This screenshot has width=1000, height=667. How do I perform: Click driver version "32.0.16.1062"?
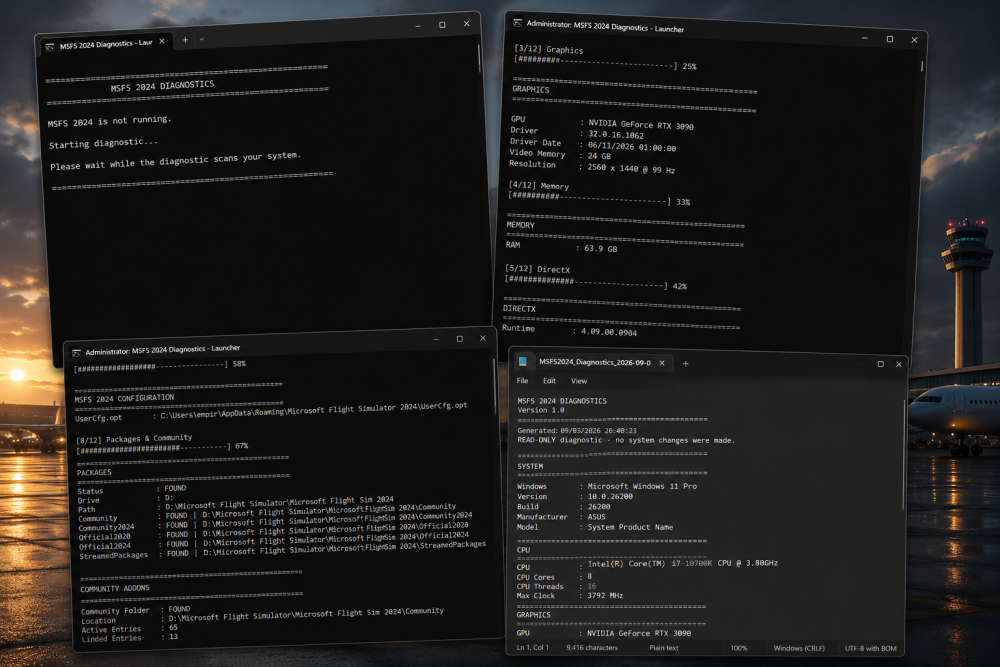[x=616, y=135]
